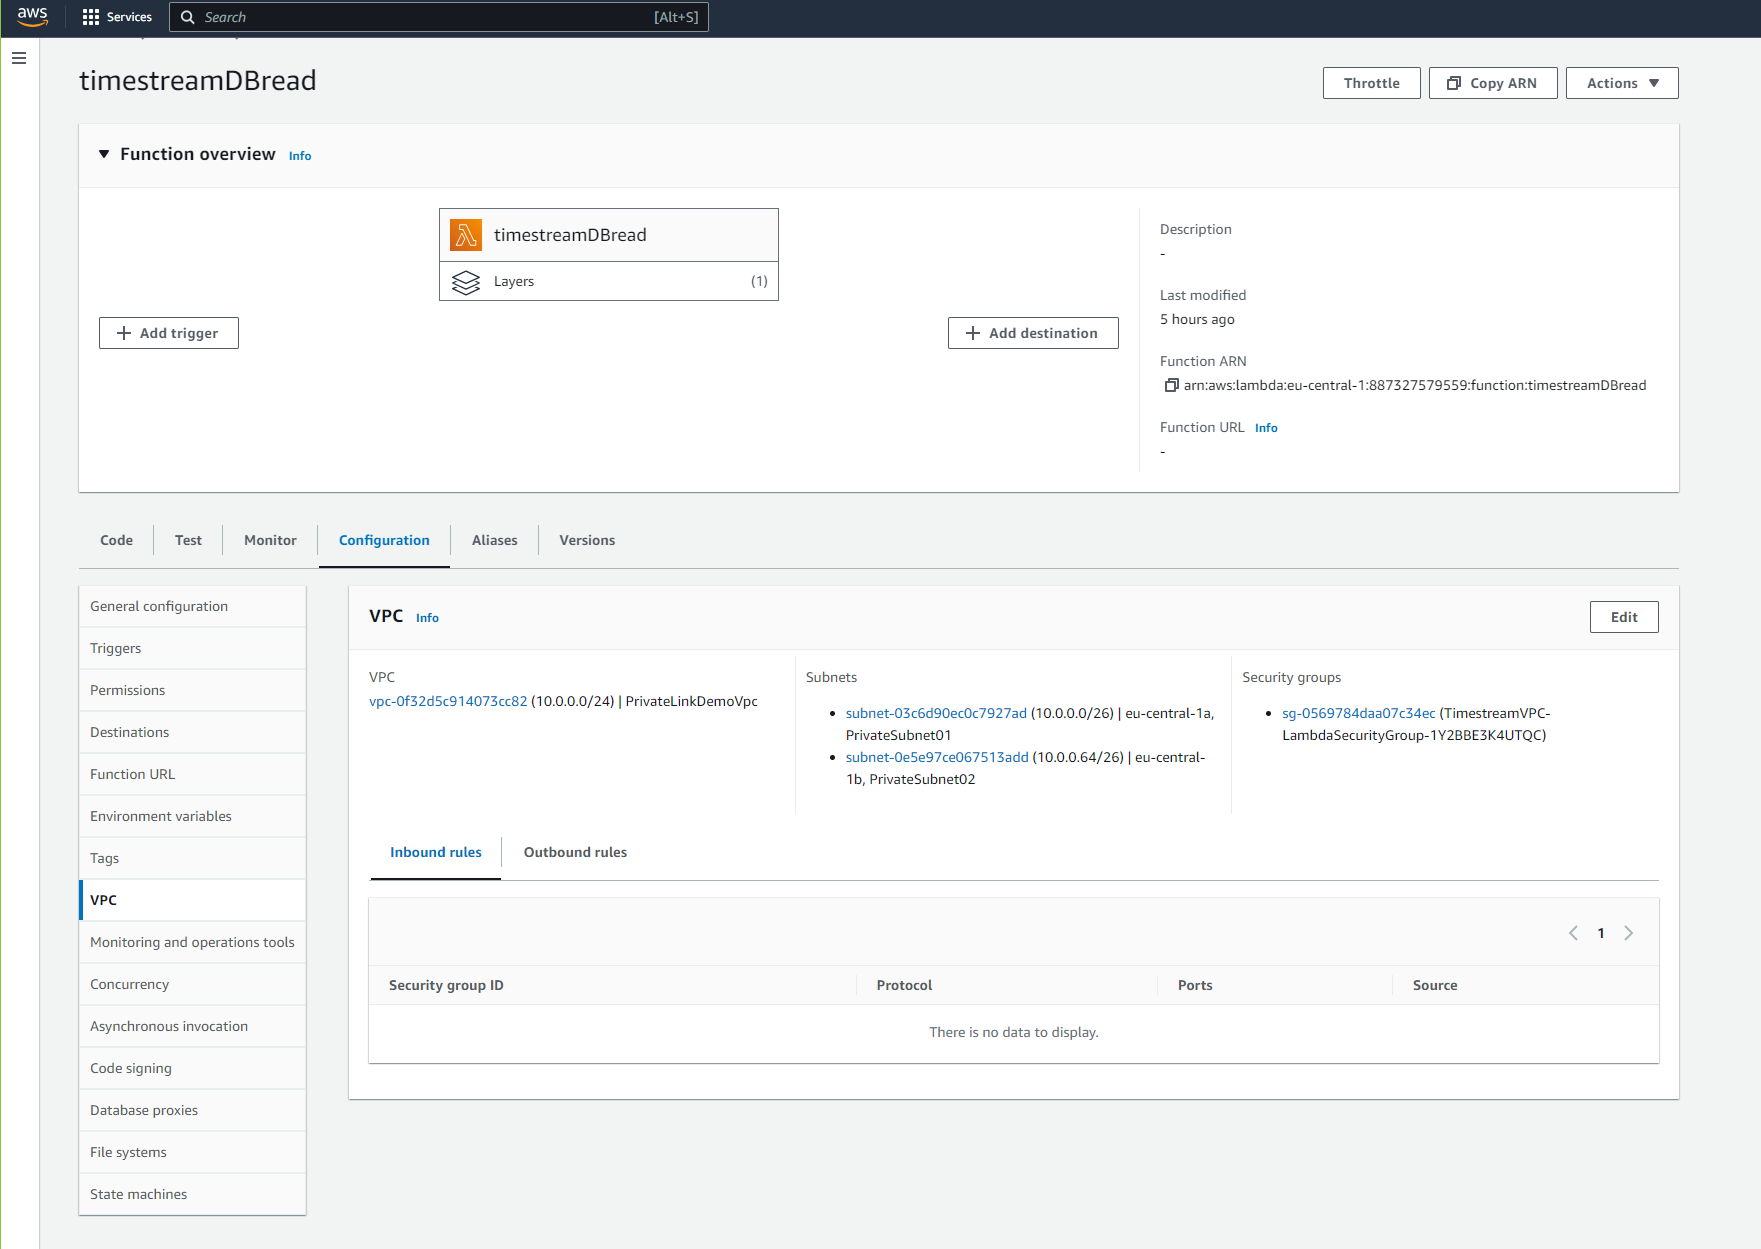Open Triggers in sidebar
Viewport: 1761px width, 1249px height.
point(192,648)
